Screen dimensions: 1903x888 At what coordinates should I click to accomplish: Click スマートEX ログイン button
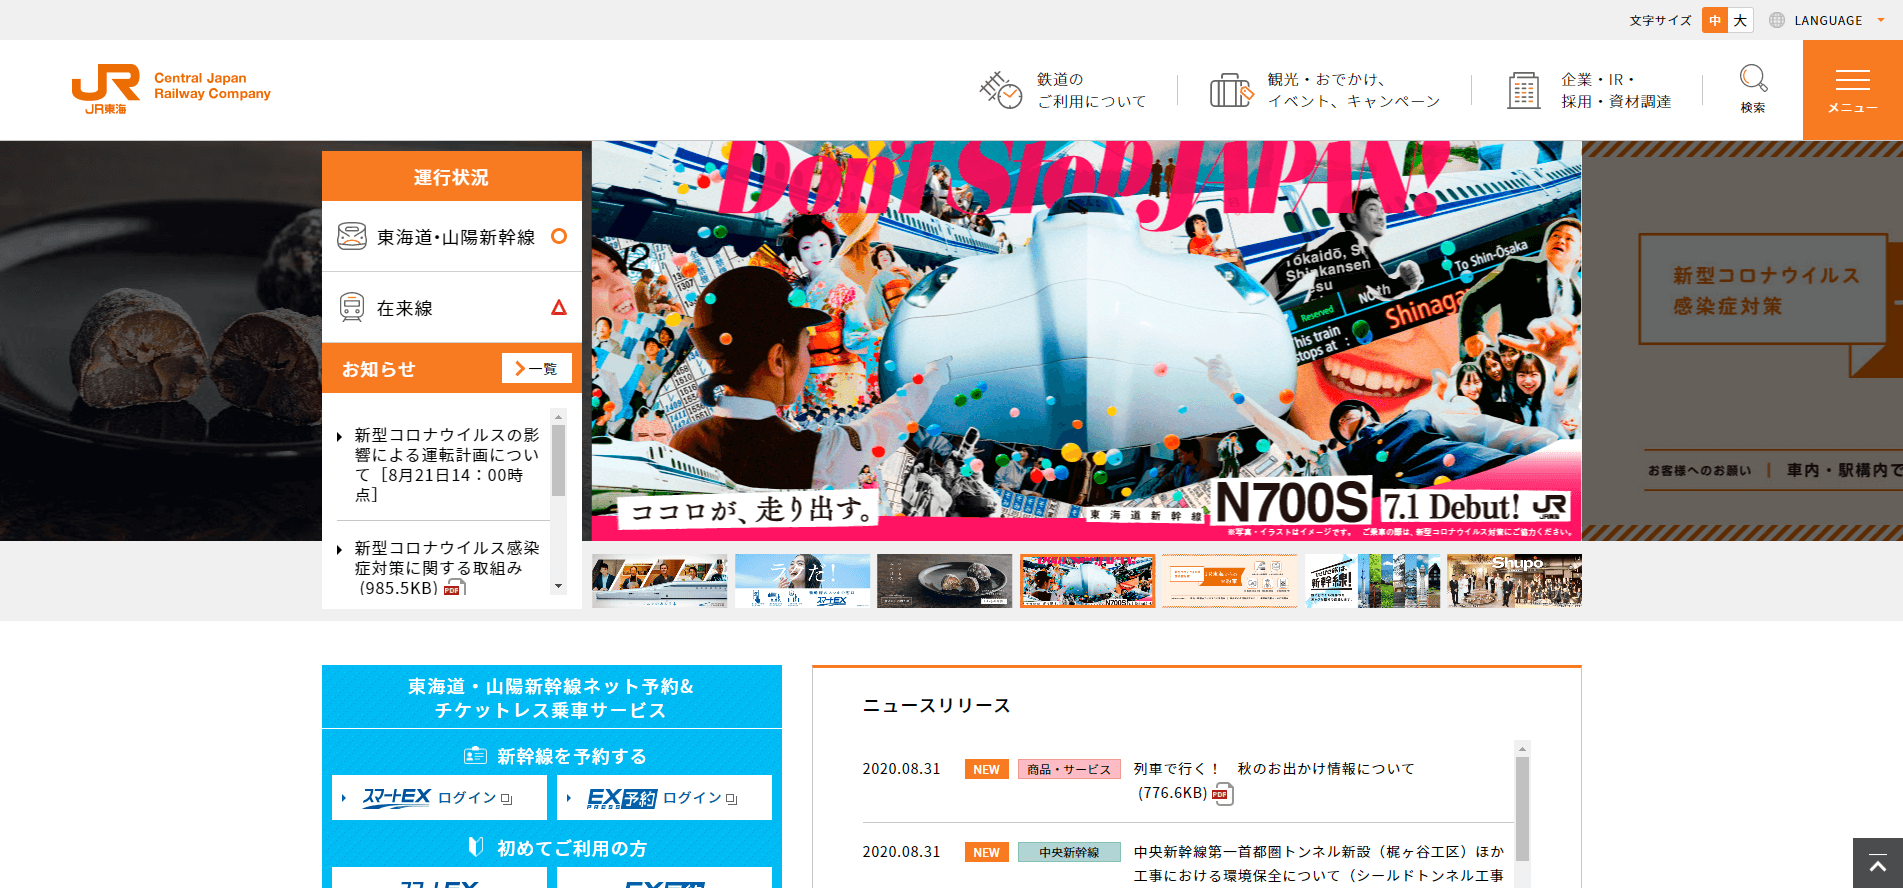click(439, 797)
